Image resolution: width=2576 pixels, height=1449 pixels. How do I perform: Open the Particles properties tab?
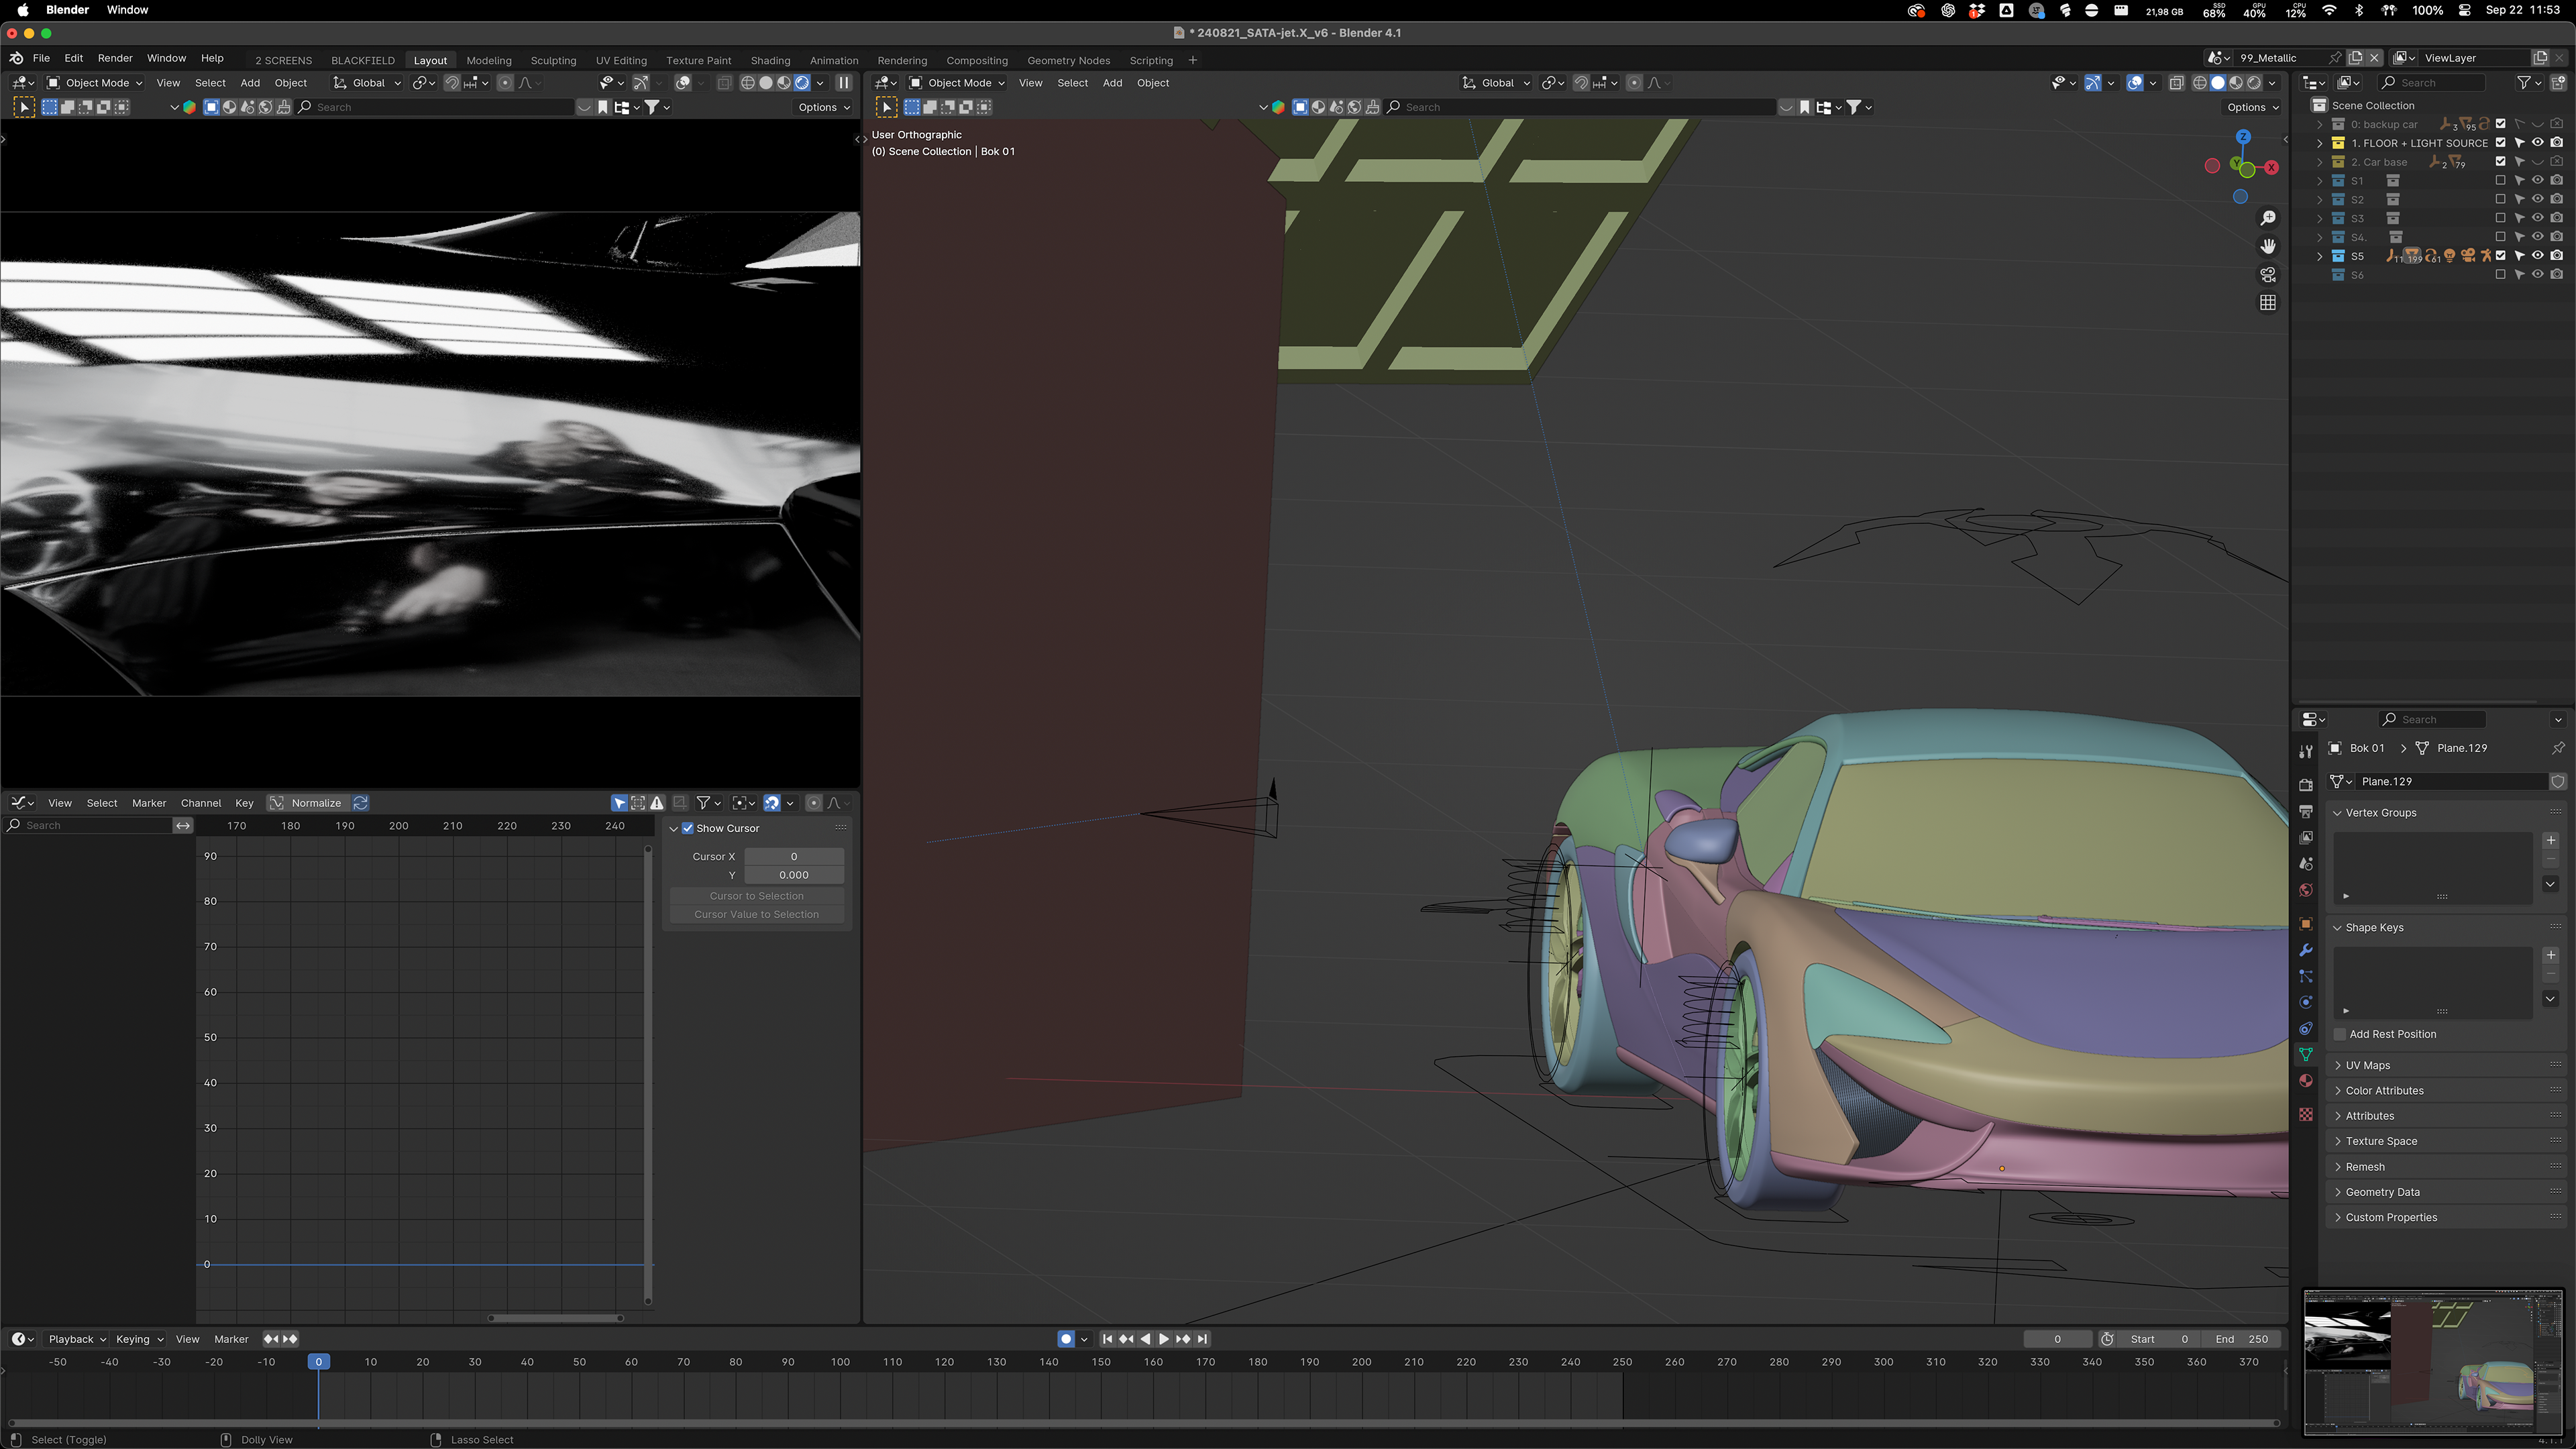coord(2306,976)
